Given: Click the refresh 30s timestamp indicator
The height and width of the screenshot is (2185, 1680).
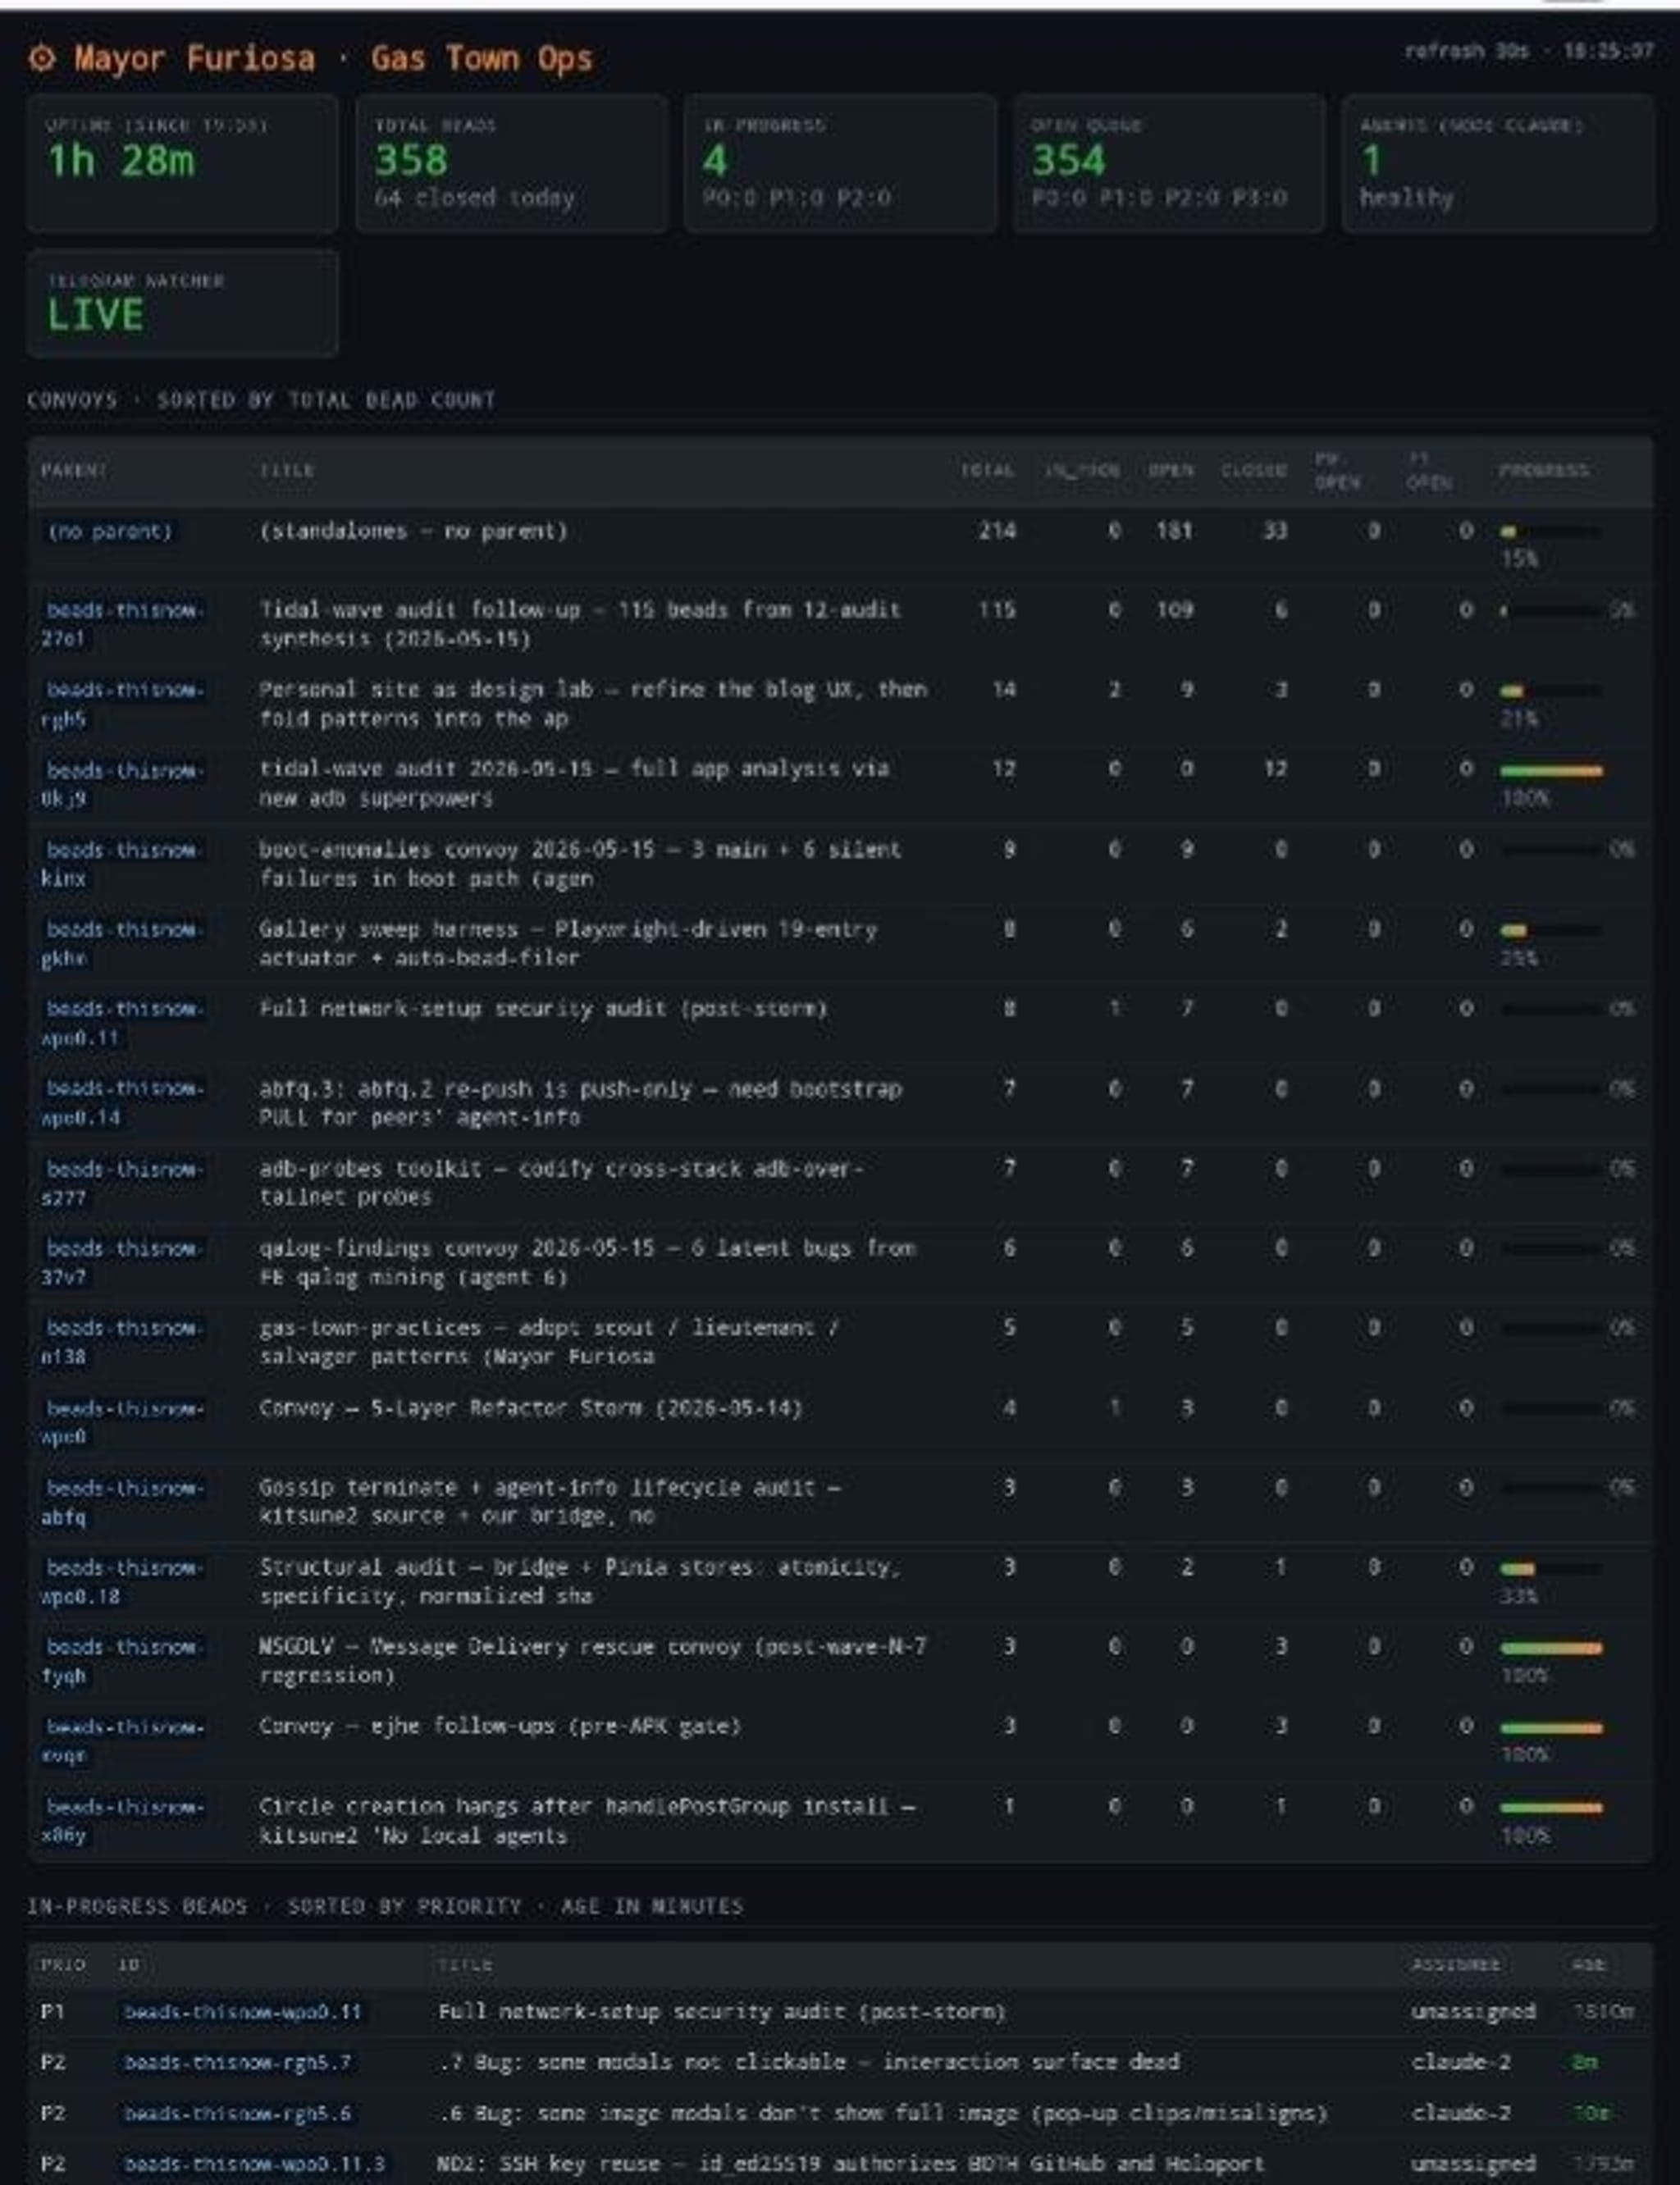Looking at the screenshot, I should click(1528, 51).
